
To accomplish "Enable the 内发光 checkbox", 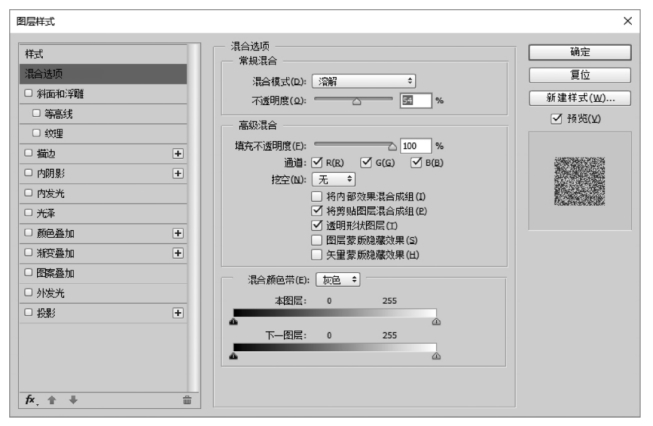I will coord(28,192).
